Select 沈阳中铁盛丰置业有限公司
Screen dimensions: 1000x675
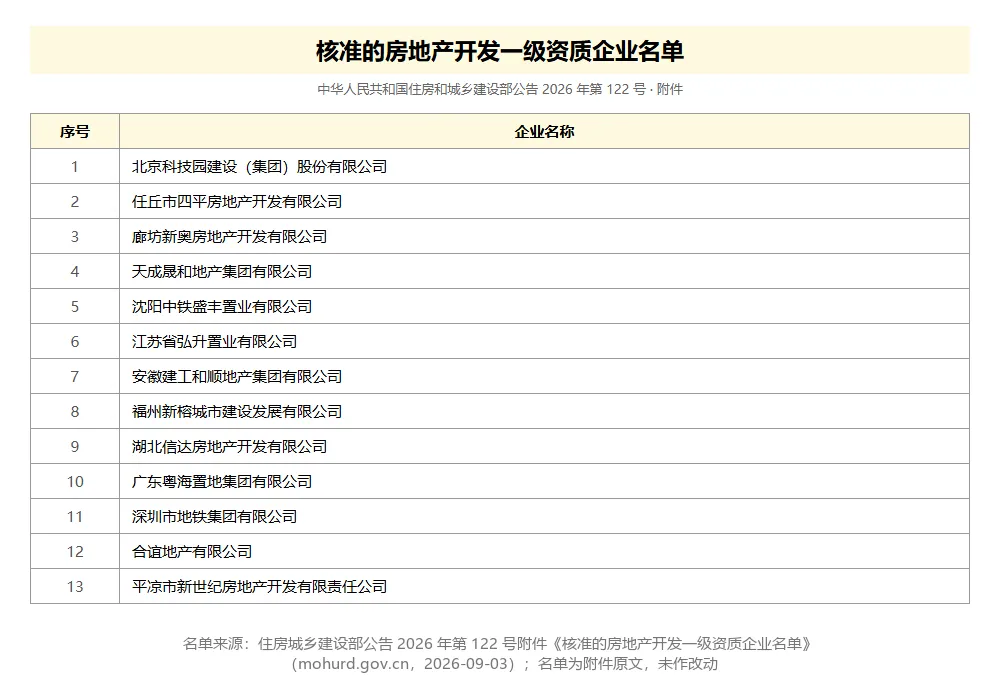[222, 307]
